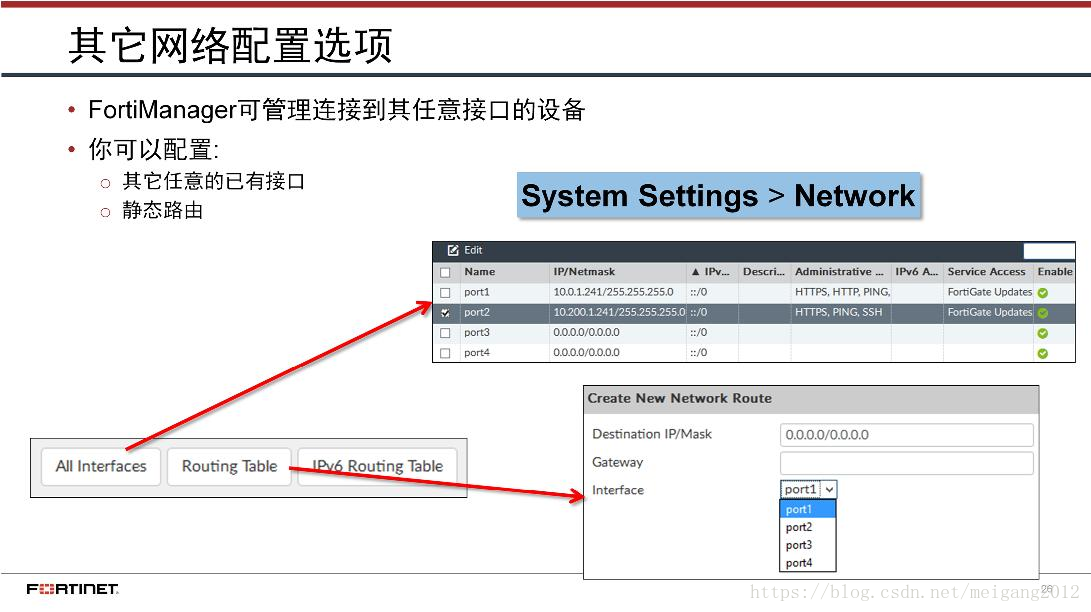Click the 10.0.1.241/255.255.255.0 address cell
The height and width of the screenshot is (612, 1091).
tap(613, 292)
